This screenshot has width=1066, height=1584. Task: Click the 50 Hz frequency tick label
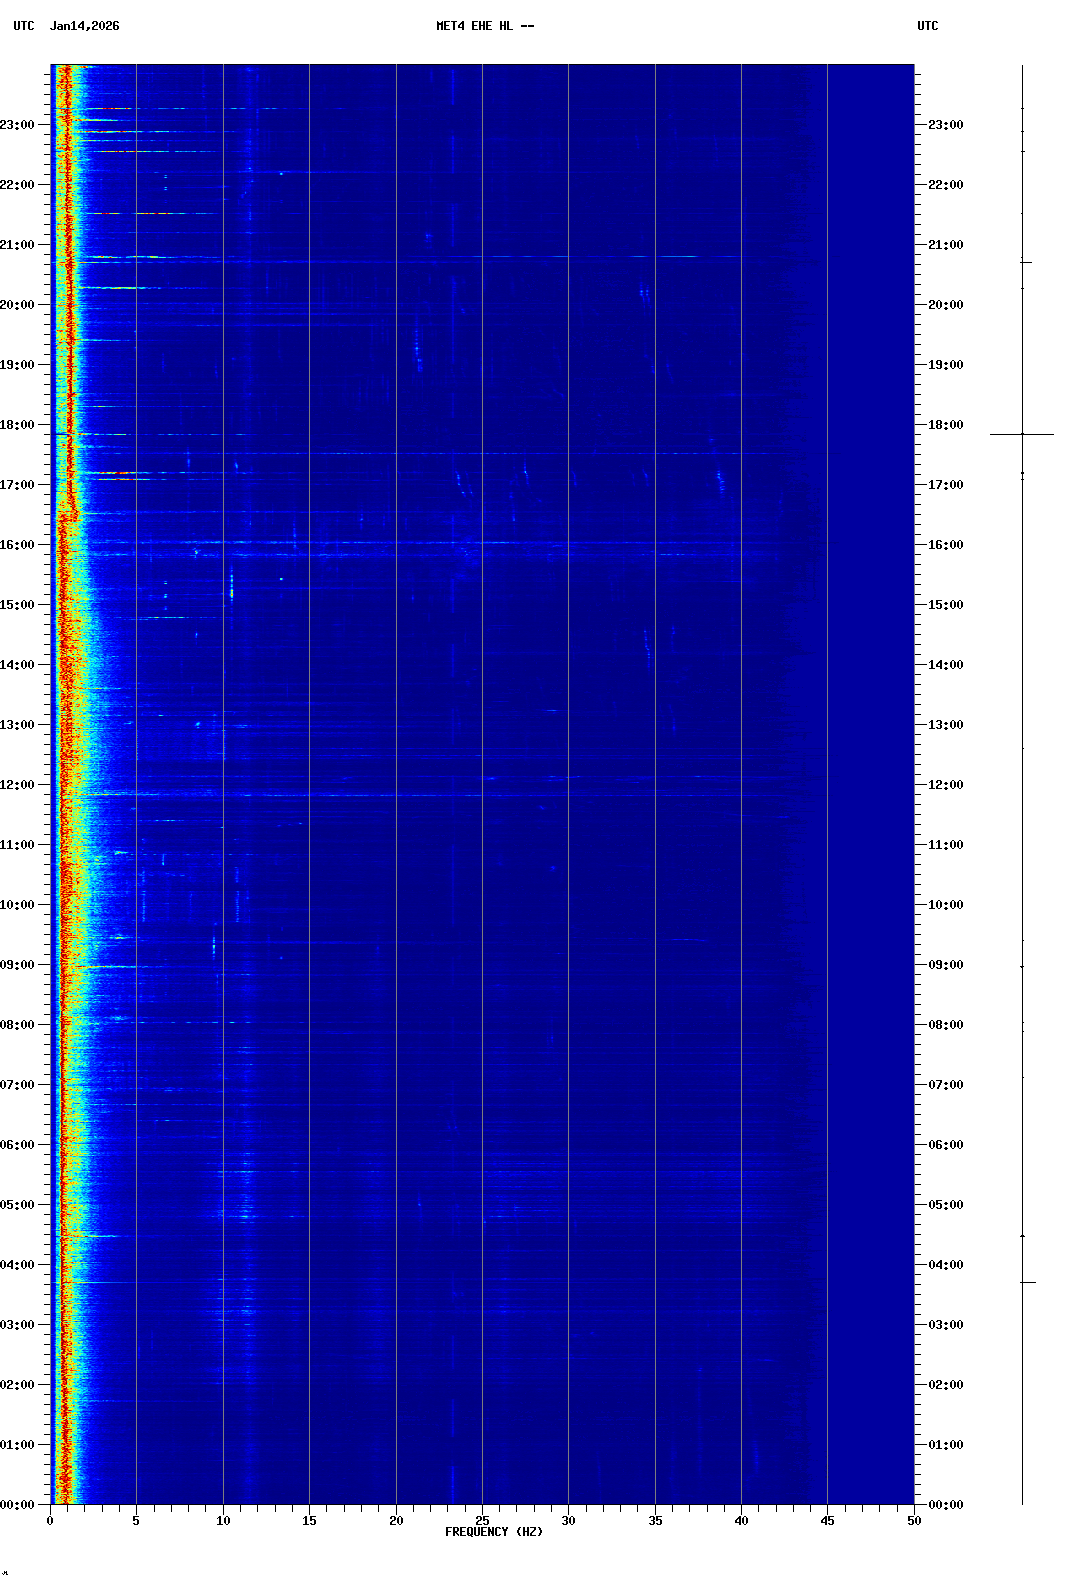(914, 1520)
